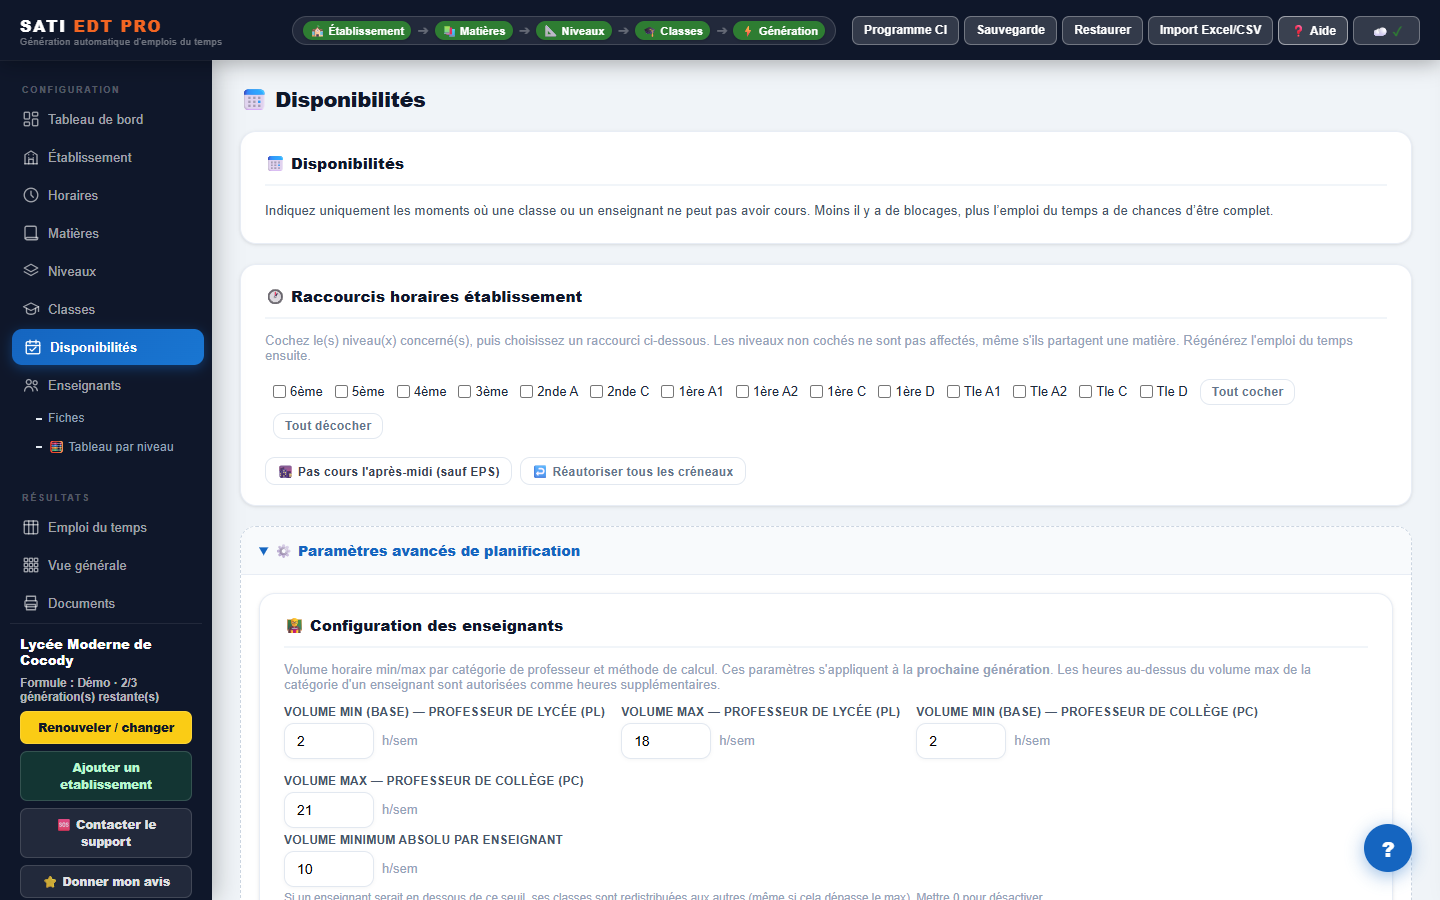The height and width of the screenshot is (900, 1440).
Task: Click the Tableau de bord grid icon
Action: (31, 119)
